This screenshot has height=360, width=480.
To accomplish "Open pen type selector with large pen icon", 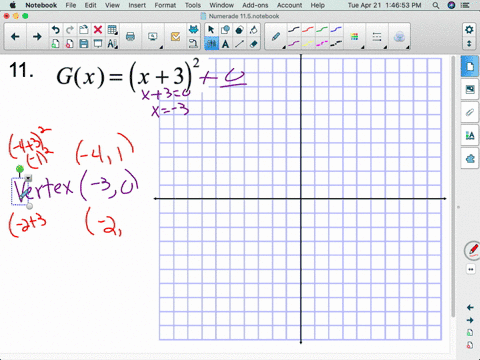I will (276, 36).
